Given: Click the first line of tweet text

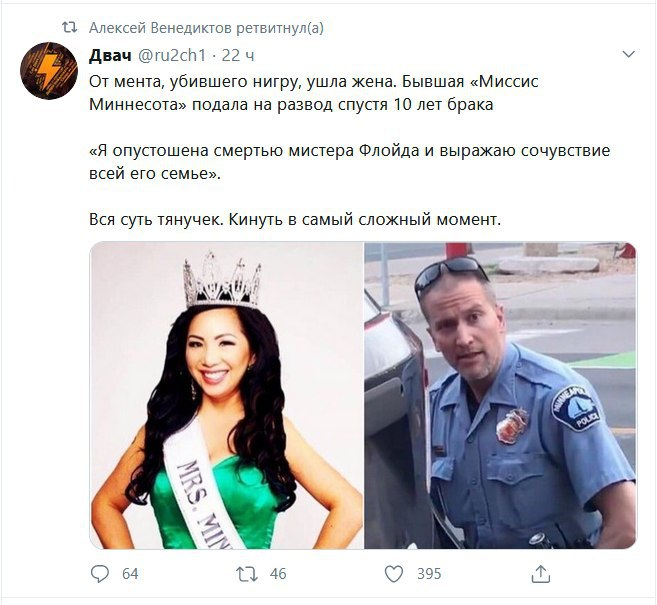Looking at the screenshot, I should [313, 81].
